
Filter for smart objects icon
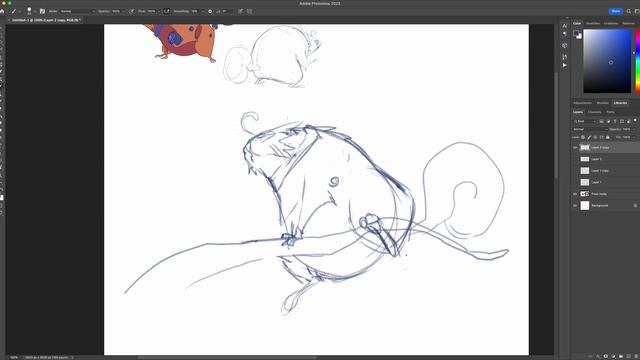[x=629, y=121]
